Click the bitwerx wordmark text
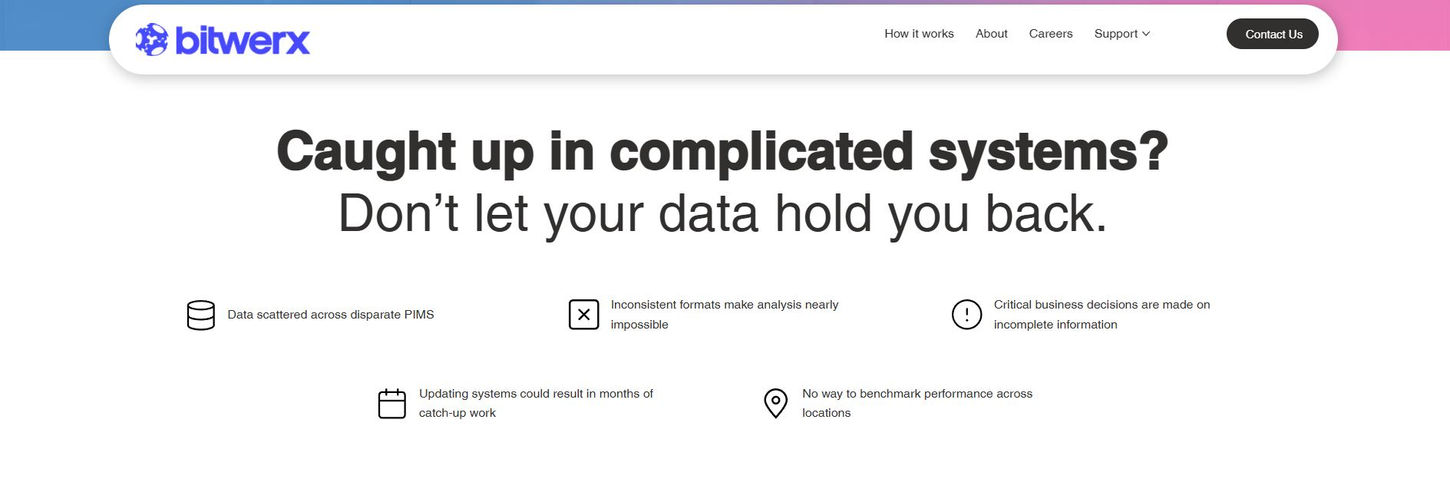The image size is (1450, 492). click(x=242, y=40)
